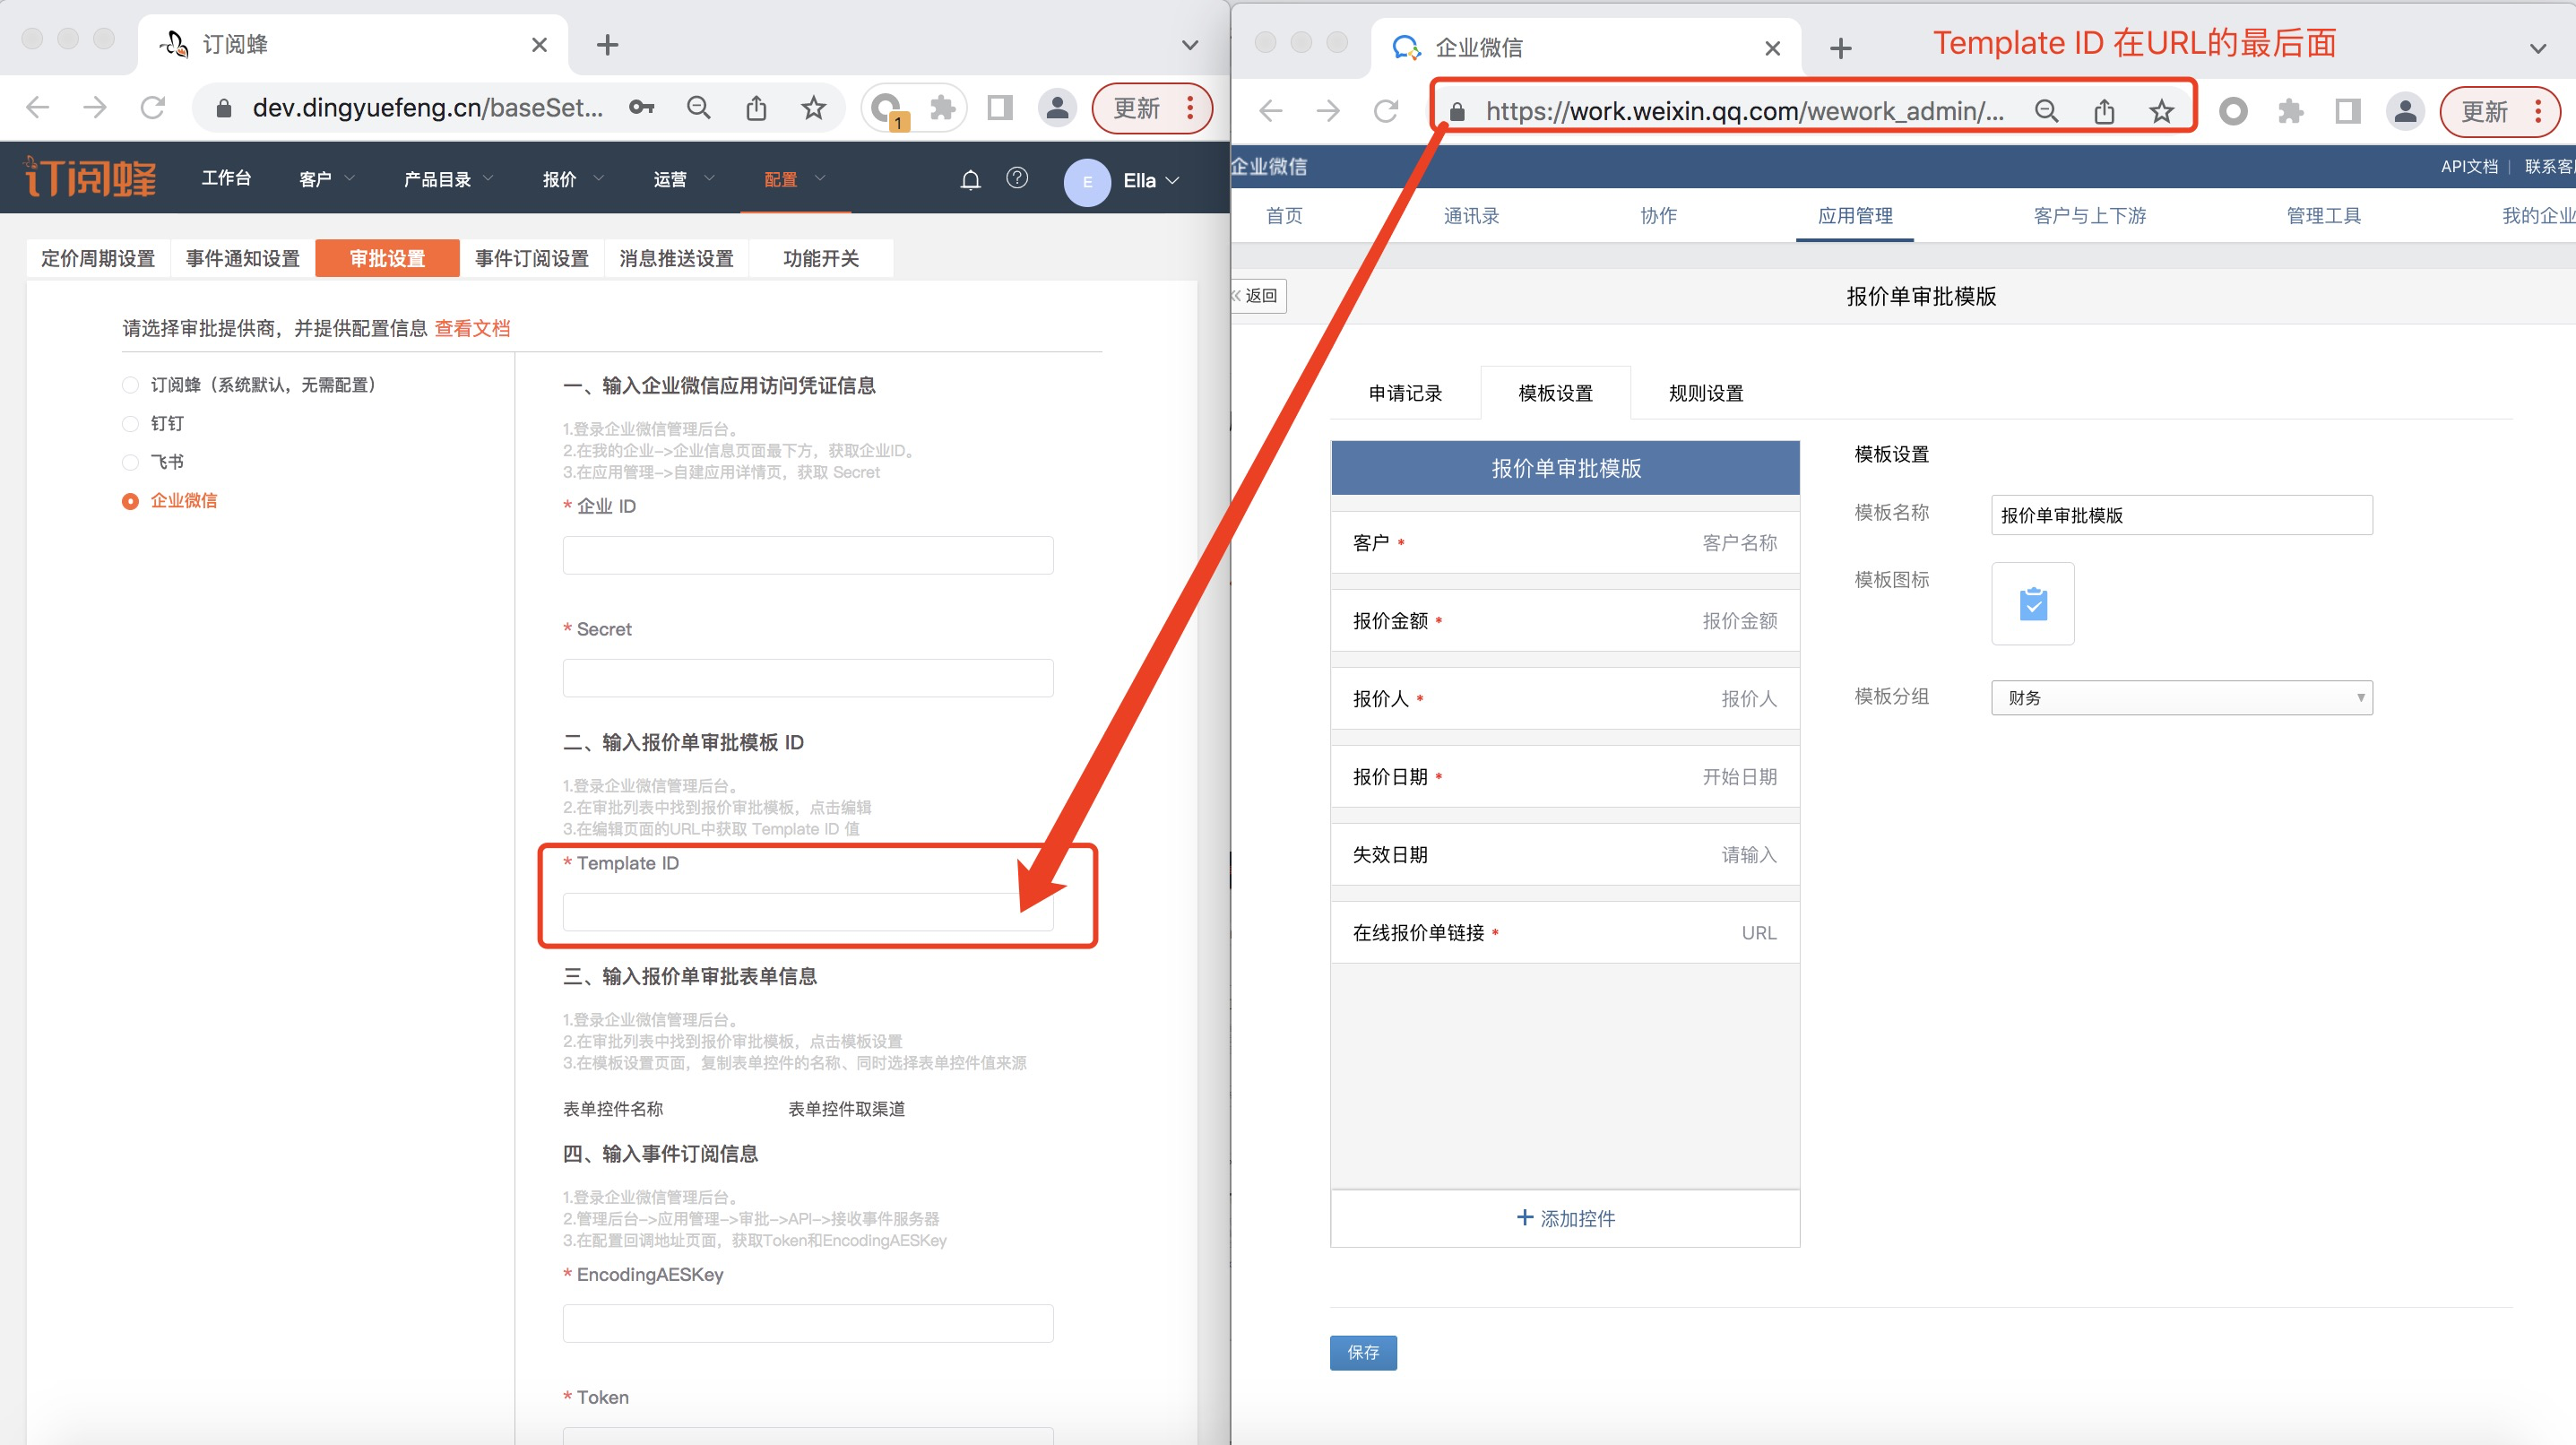2576x1445 pixels.
Task: Open the 查看文档 link
Action: click(x=472, y=328)
